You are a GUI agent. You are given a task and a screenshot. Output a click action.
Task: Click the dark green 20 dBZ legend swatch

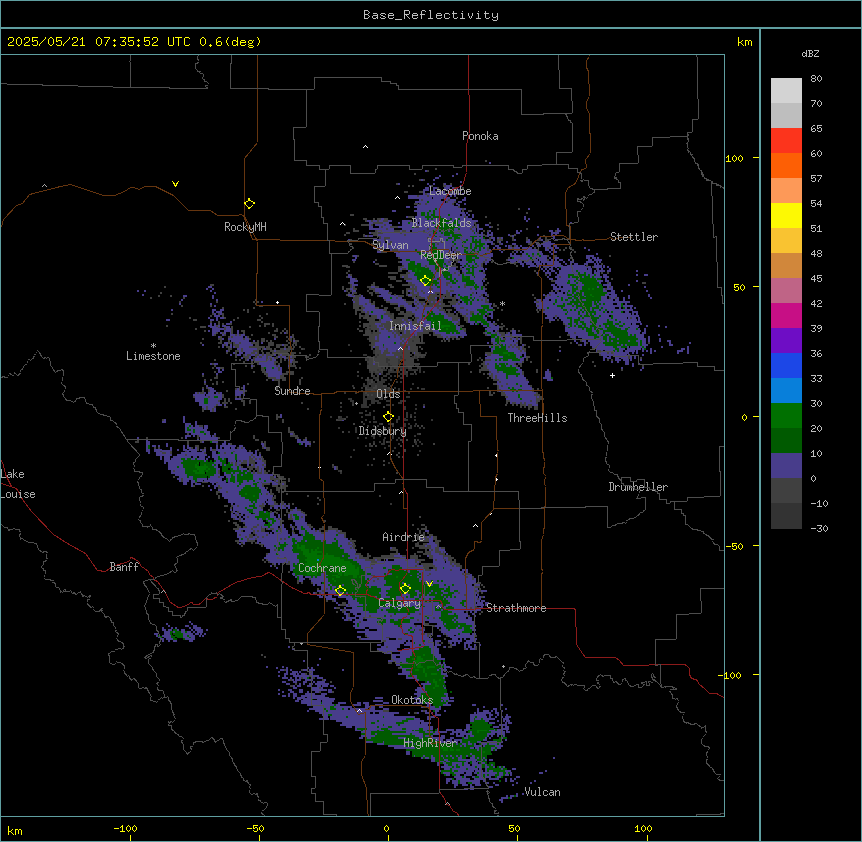(x=786, y=441)
